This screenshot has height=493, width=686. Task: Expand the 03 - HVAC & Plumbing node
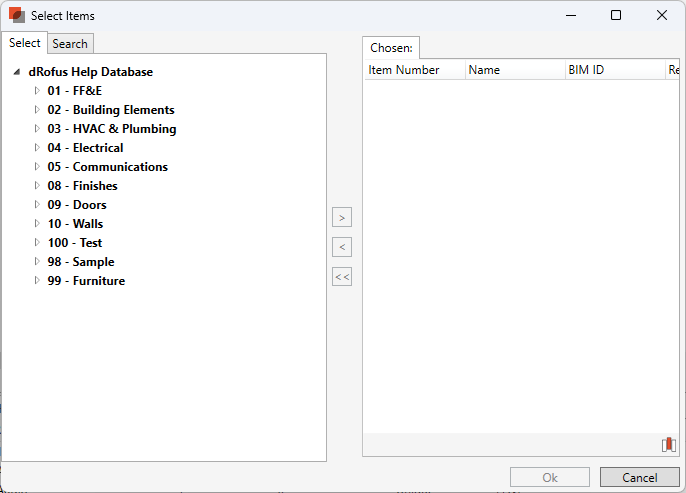(37, 129)
